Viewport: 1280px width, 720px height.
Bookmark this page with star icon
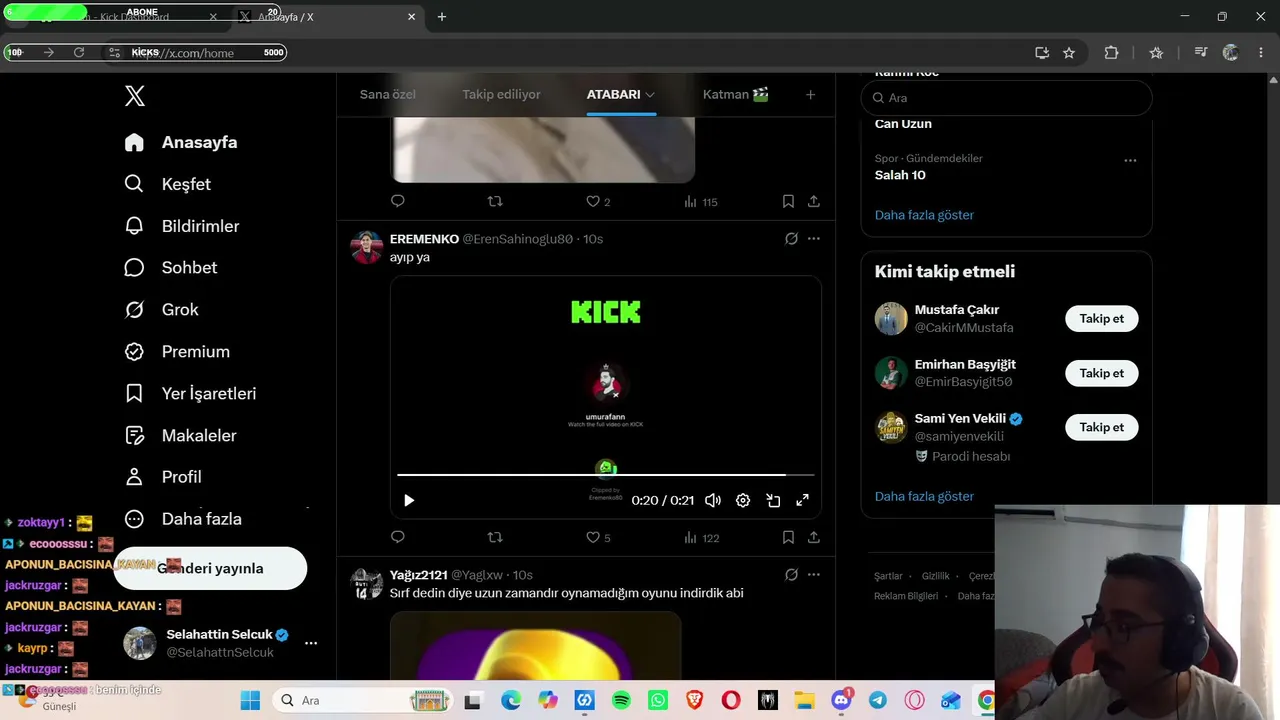(x=1069, y=53)
